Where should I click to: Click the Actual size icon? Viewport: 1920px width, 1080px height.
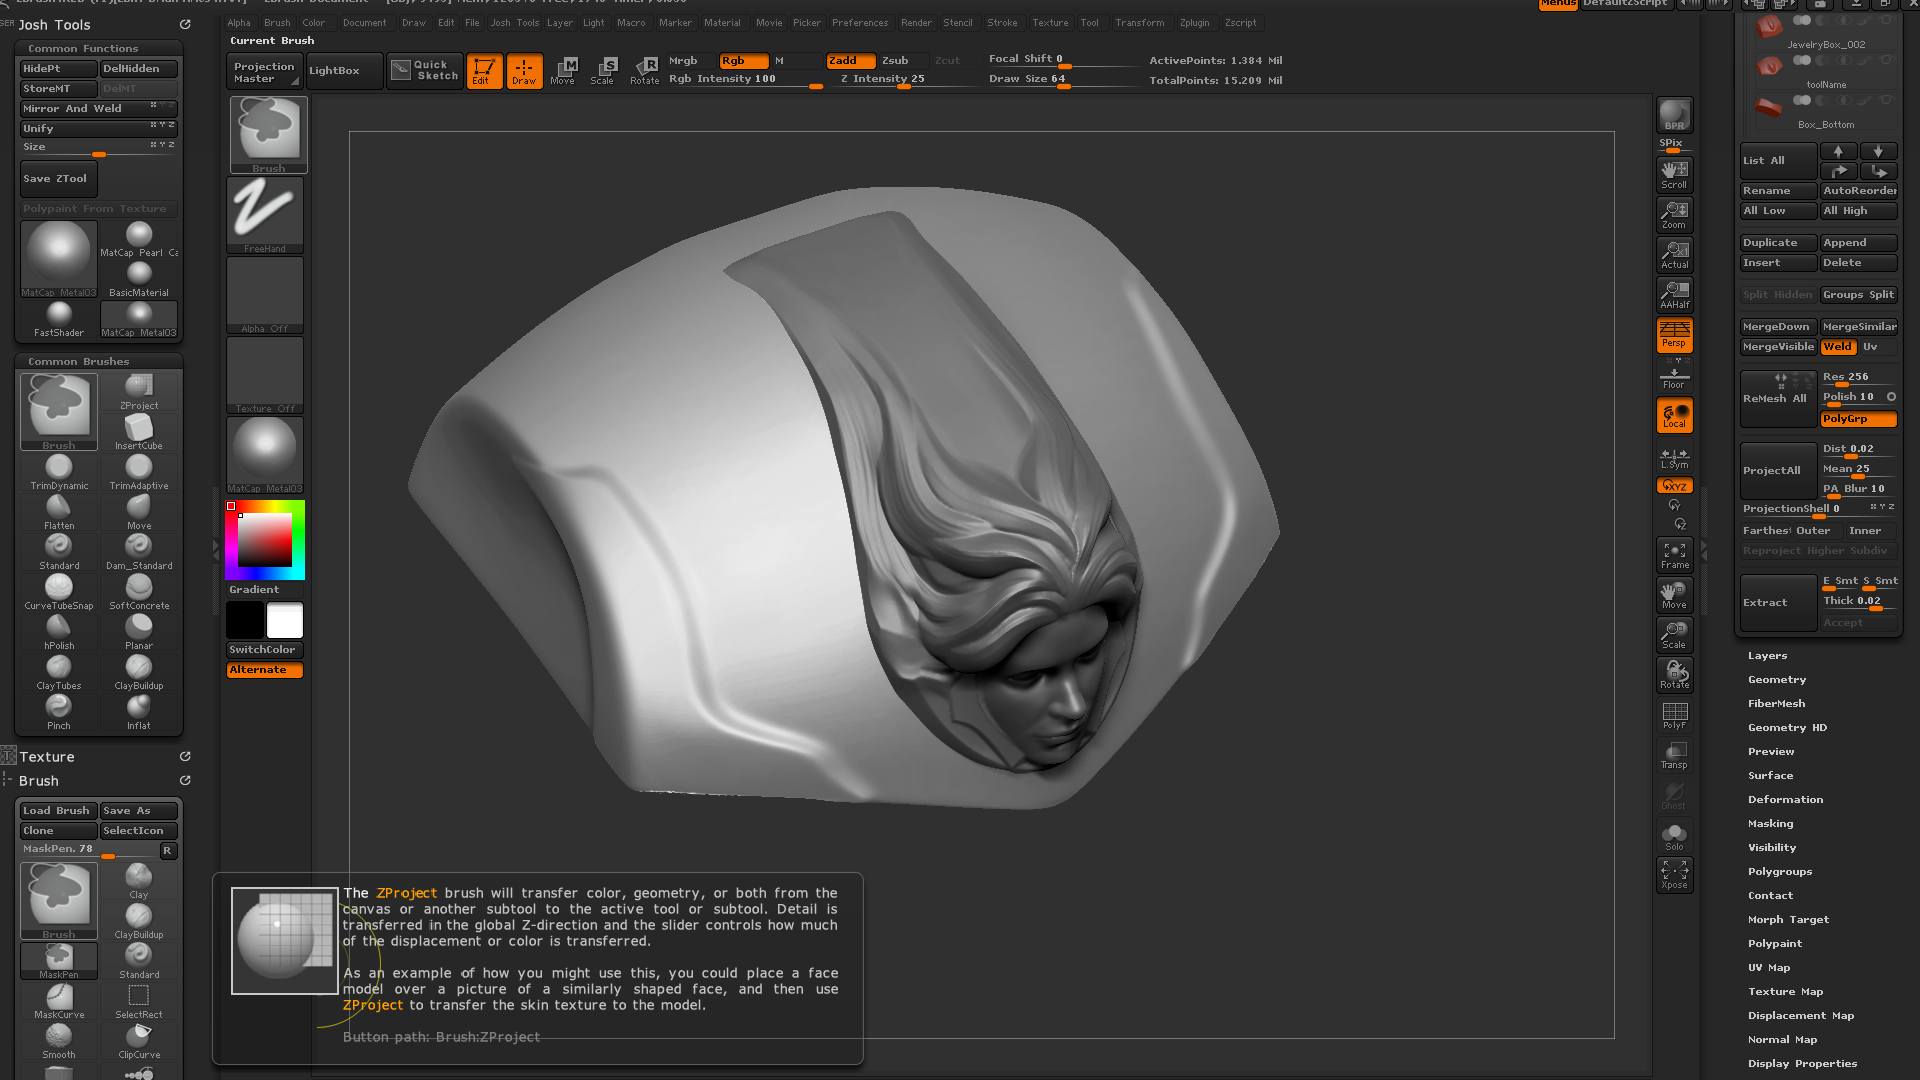tap(1674, 254)
